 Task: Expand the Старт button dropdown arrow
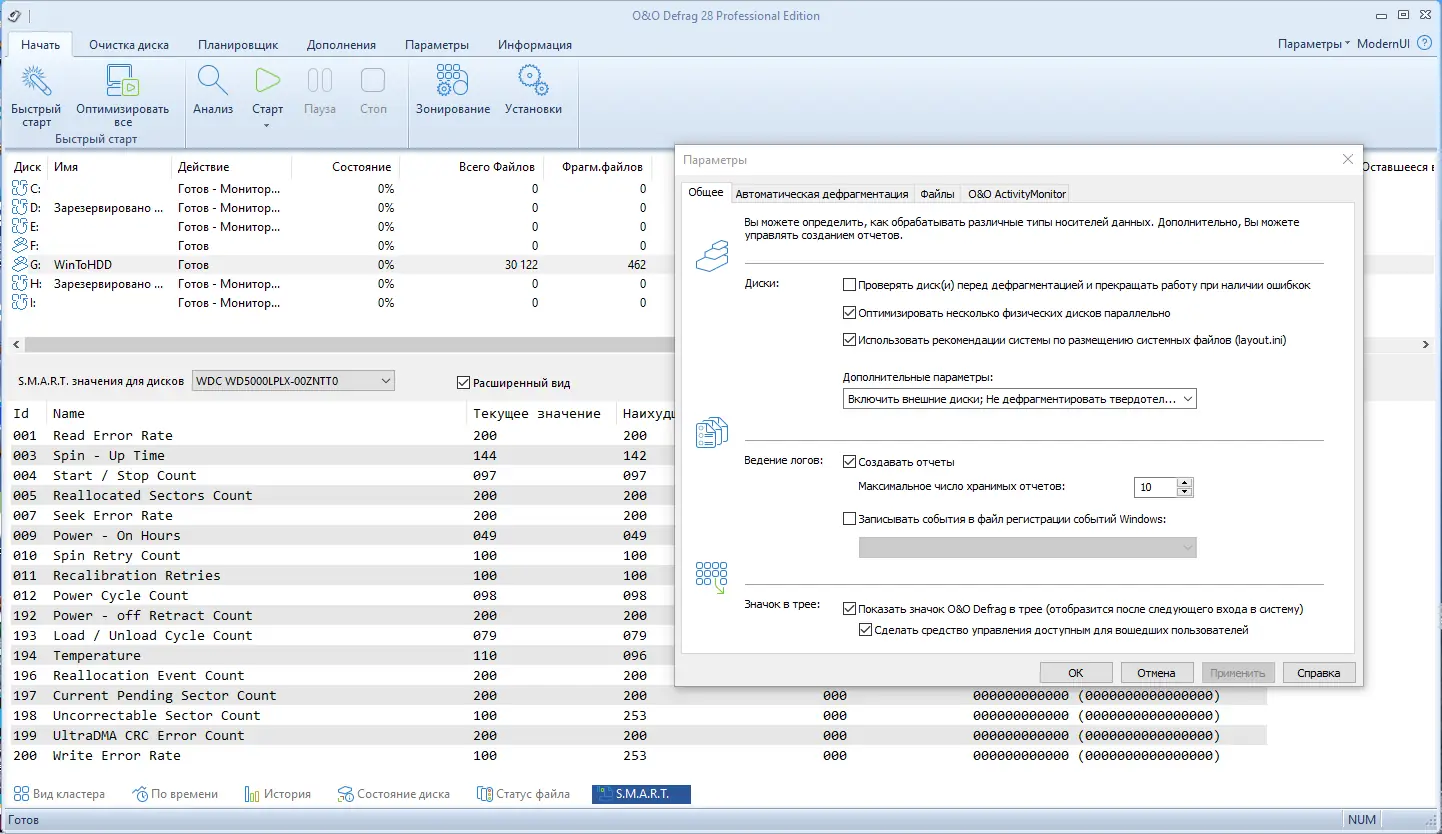tap(267, 126)
